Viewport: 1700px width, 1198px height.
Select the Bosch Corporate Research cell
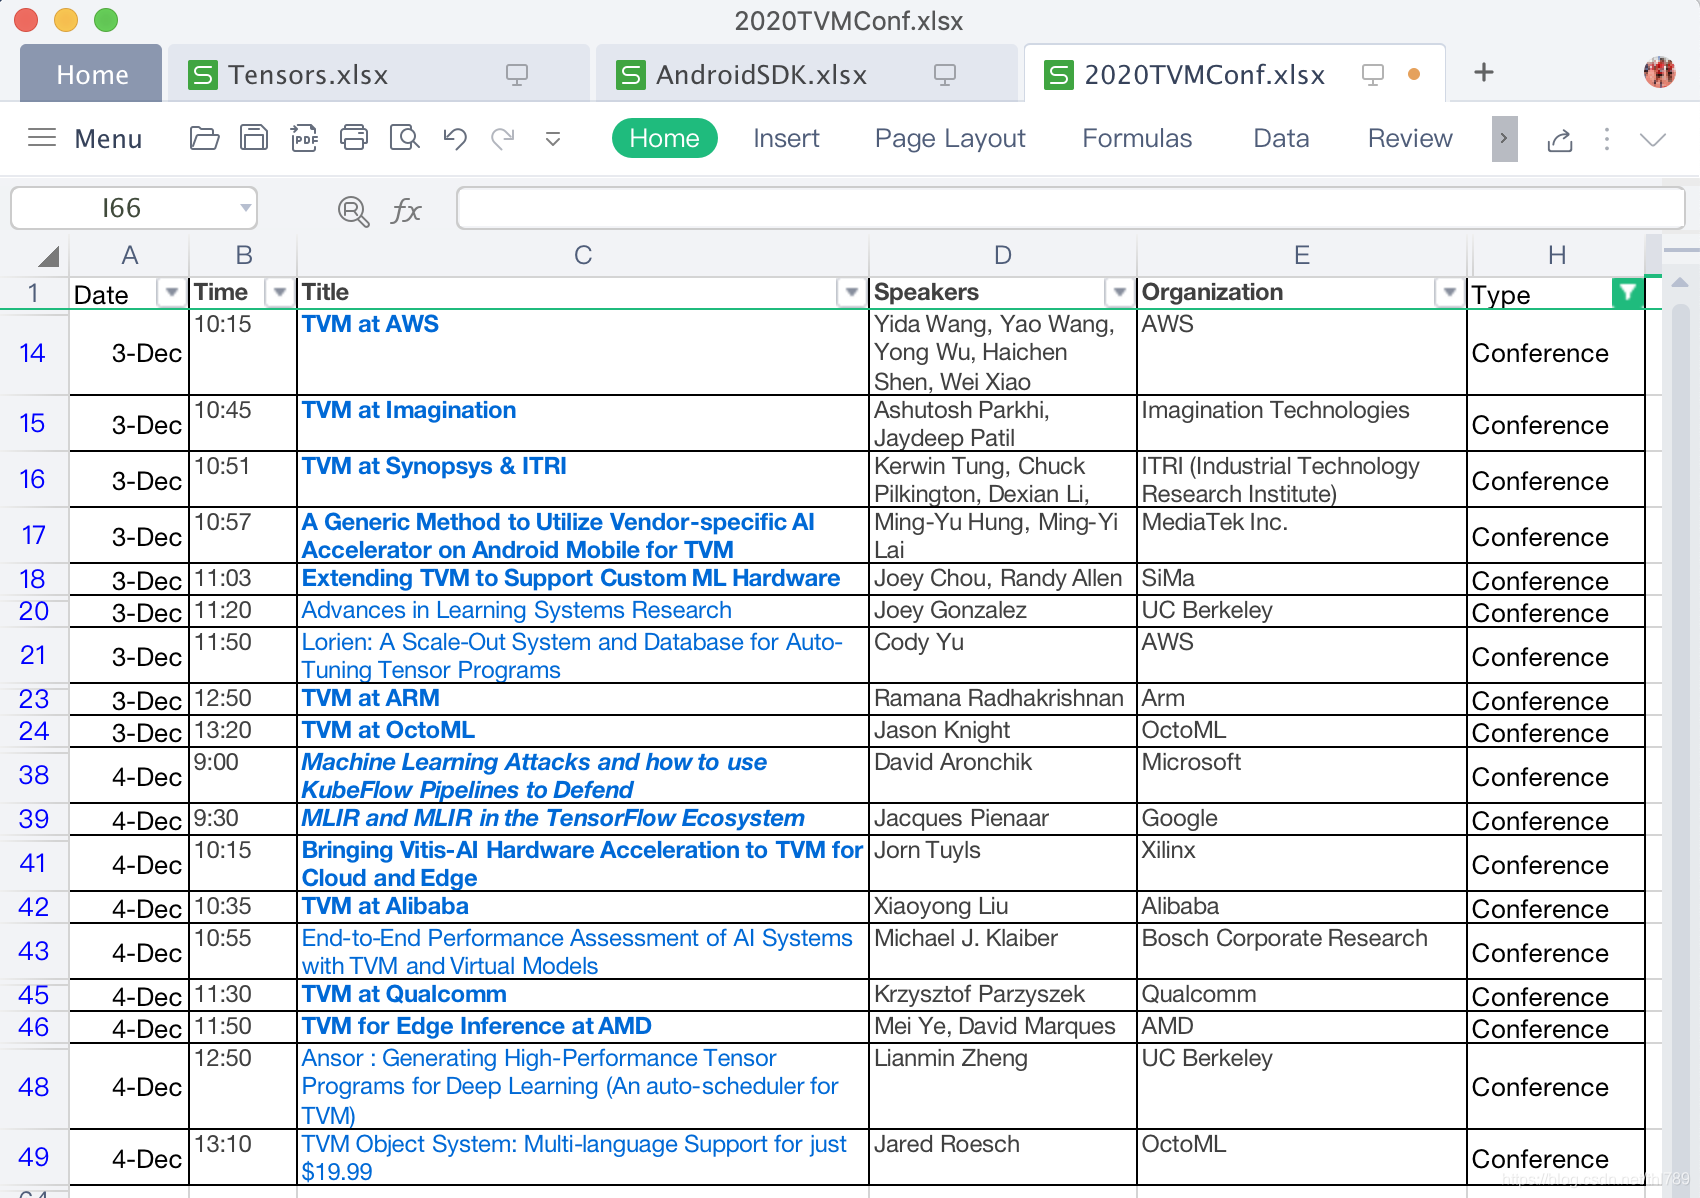1302,951
